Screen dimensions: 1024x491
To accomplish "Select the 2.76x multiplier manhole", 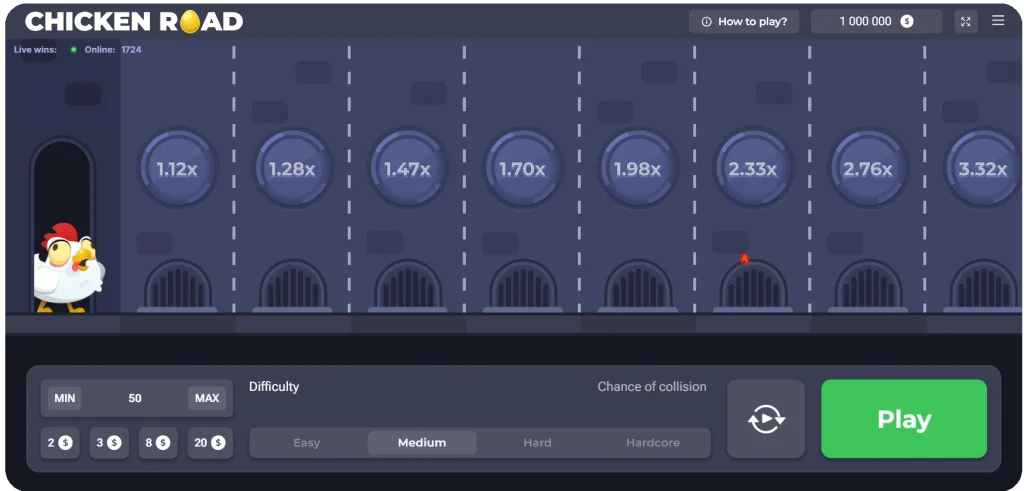I will click(867, 170).
